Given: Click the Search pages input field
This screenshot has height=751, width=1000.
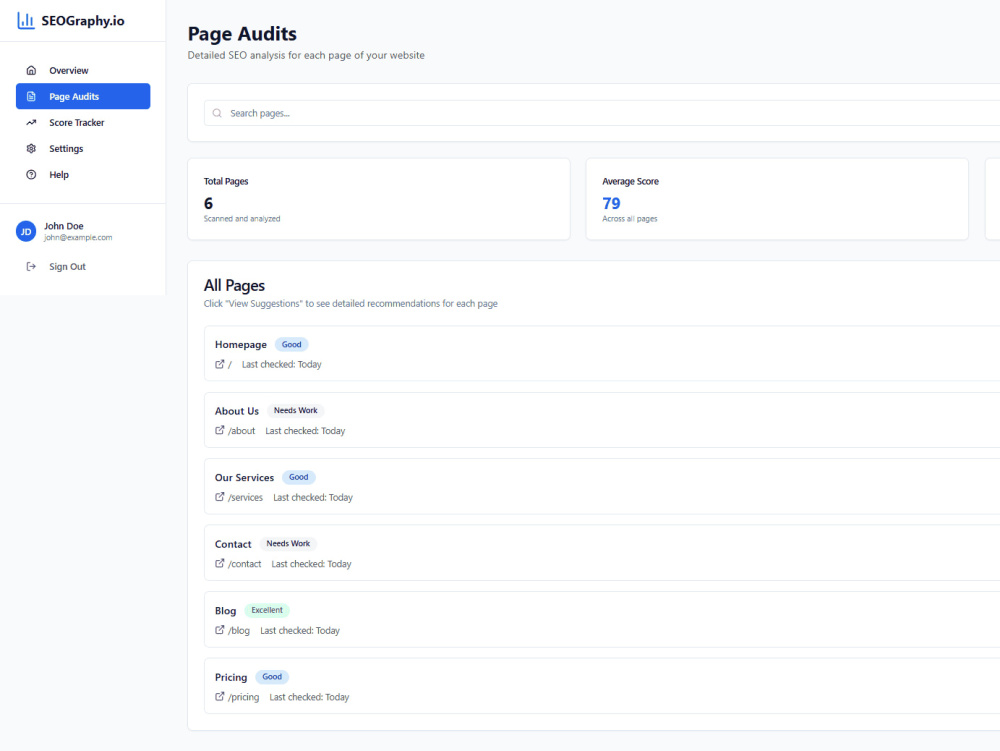Looking at the screenshot, I should click(601, 113).
